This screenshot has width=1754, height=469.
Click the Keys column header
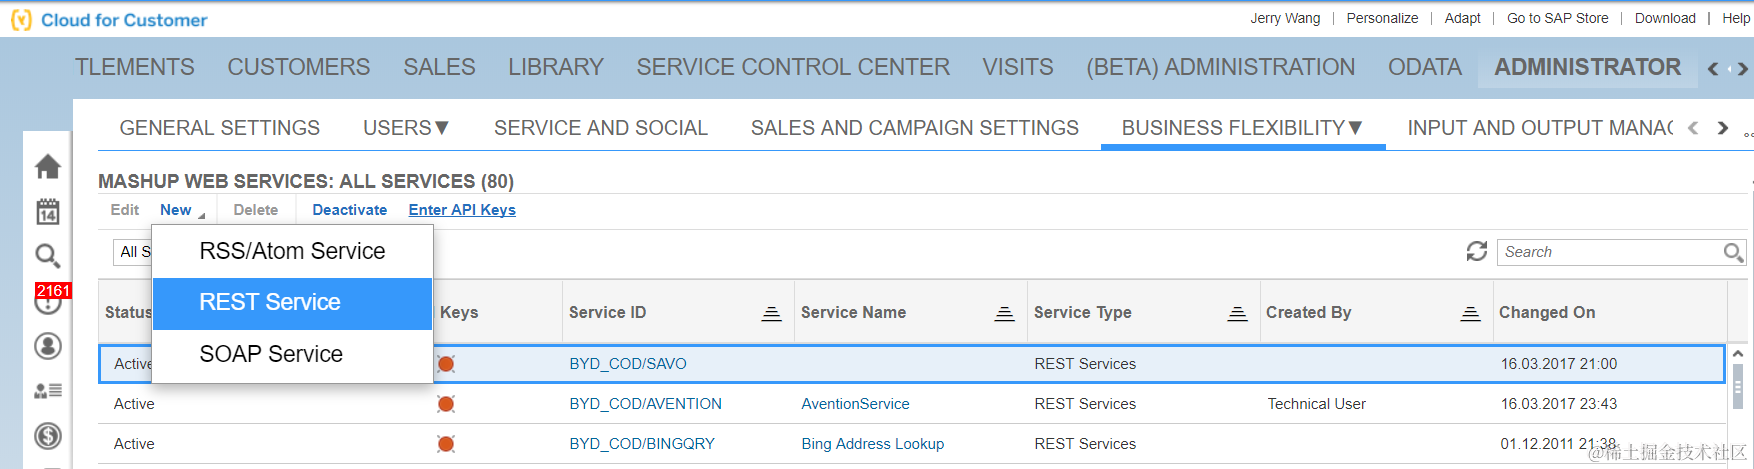[x=459, y=313]
